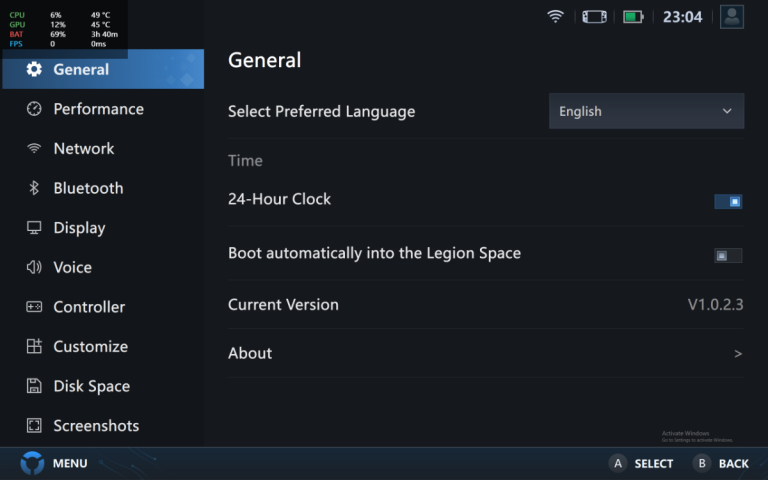The height and width of the screenshot is (480, 768).
Task: Click the Disk Space floppy icon
Action: coord(34,386)
